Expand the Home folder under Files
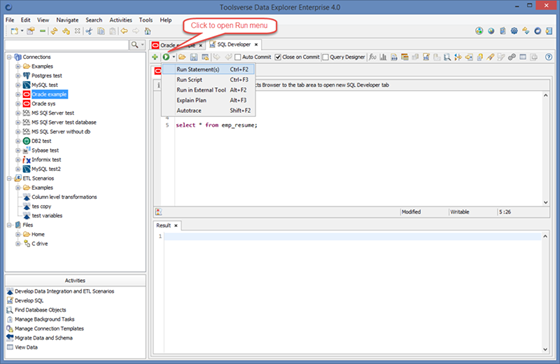 [x=18, y=234]
